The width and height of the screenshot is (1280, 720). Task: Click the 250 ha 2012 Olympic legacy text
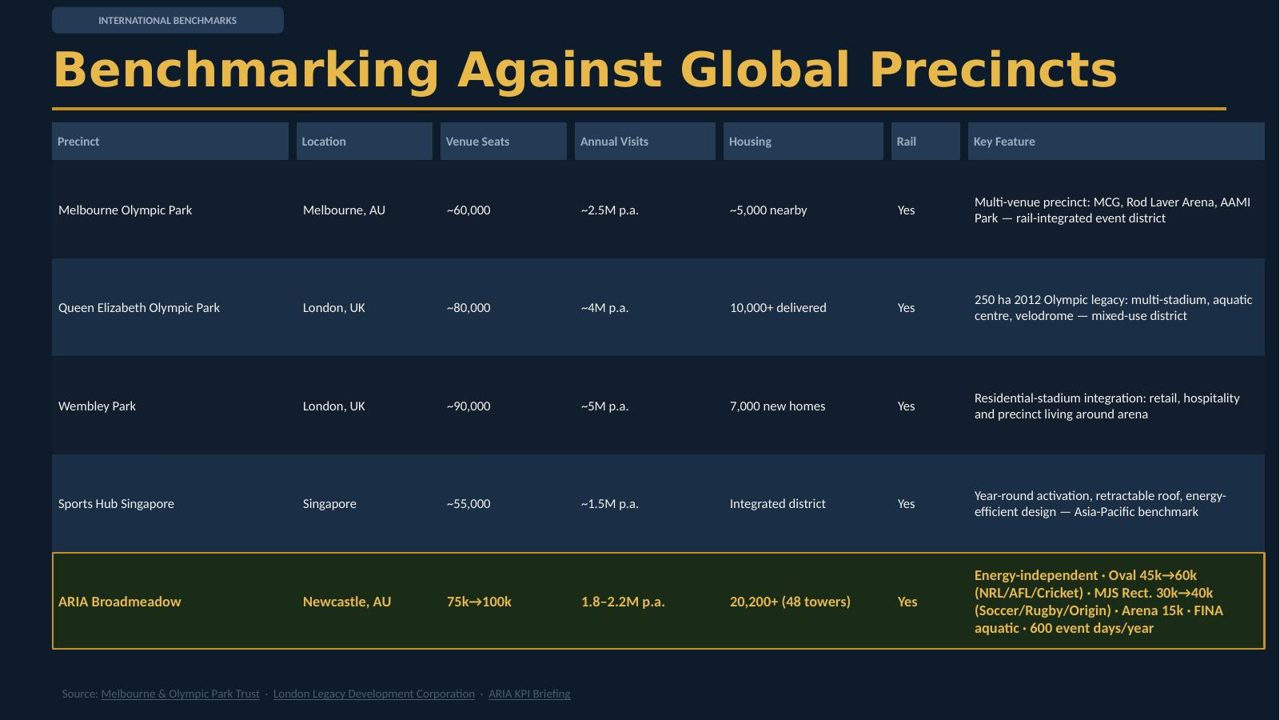tap(1113, 308)
